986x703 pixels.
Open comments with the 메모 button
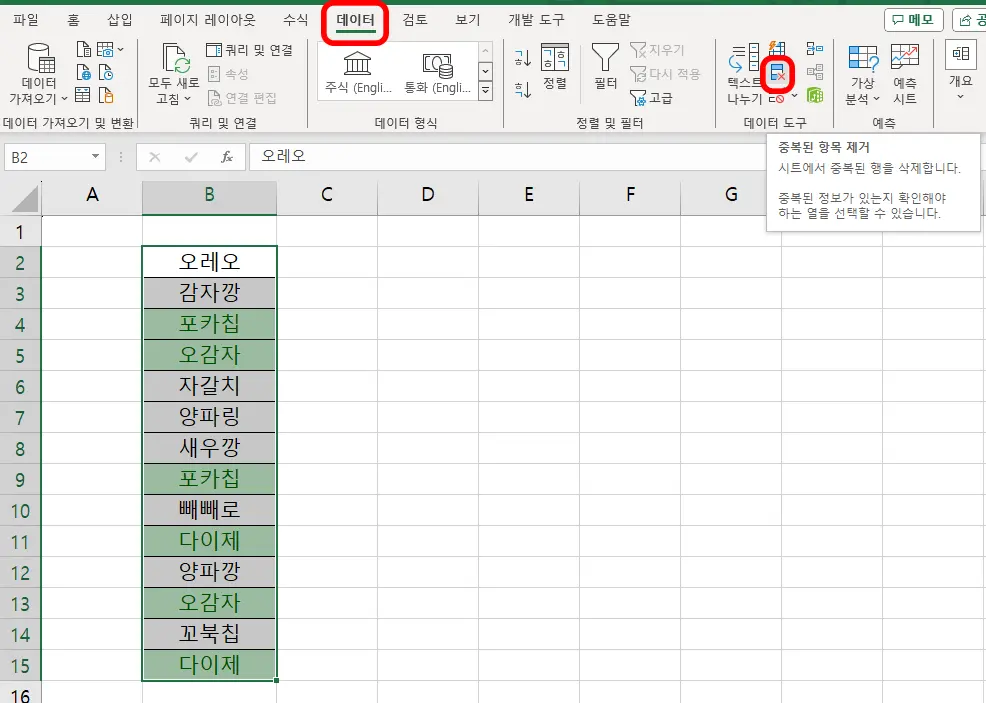(x=912, y=18)
